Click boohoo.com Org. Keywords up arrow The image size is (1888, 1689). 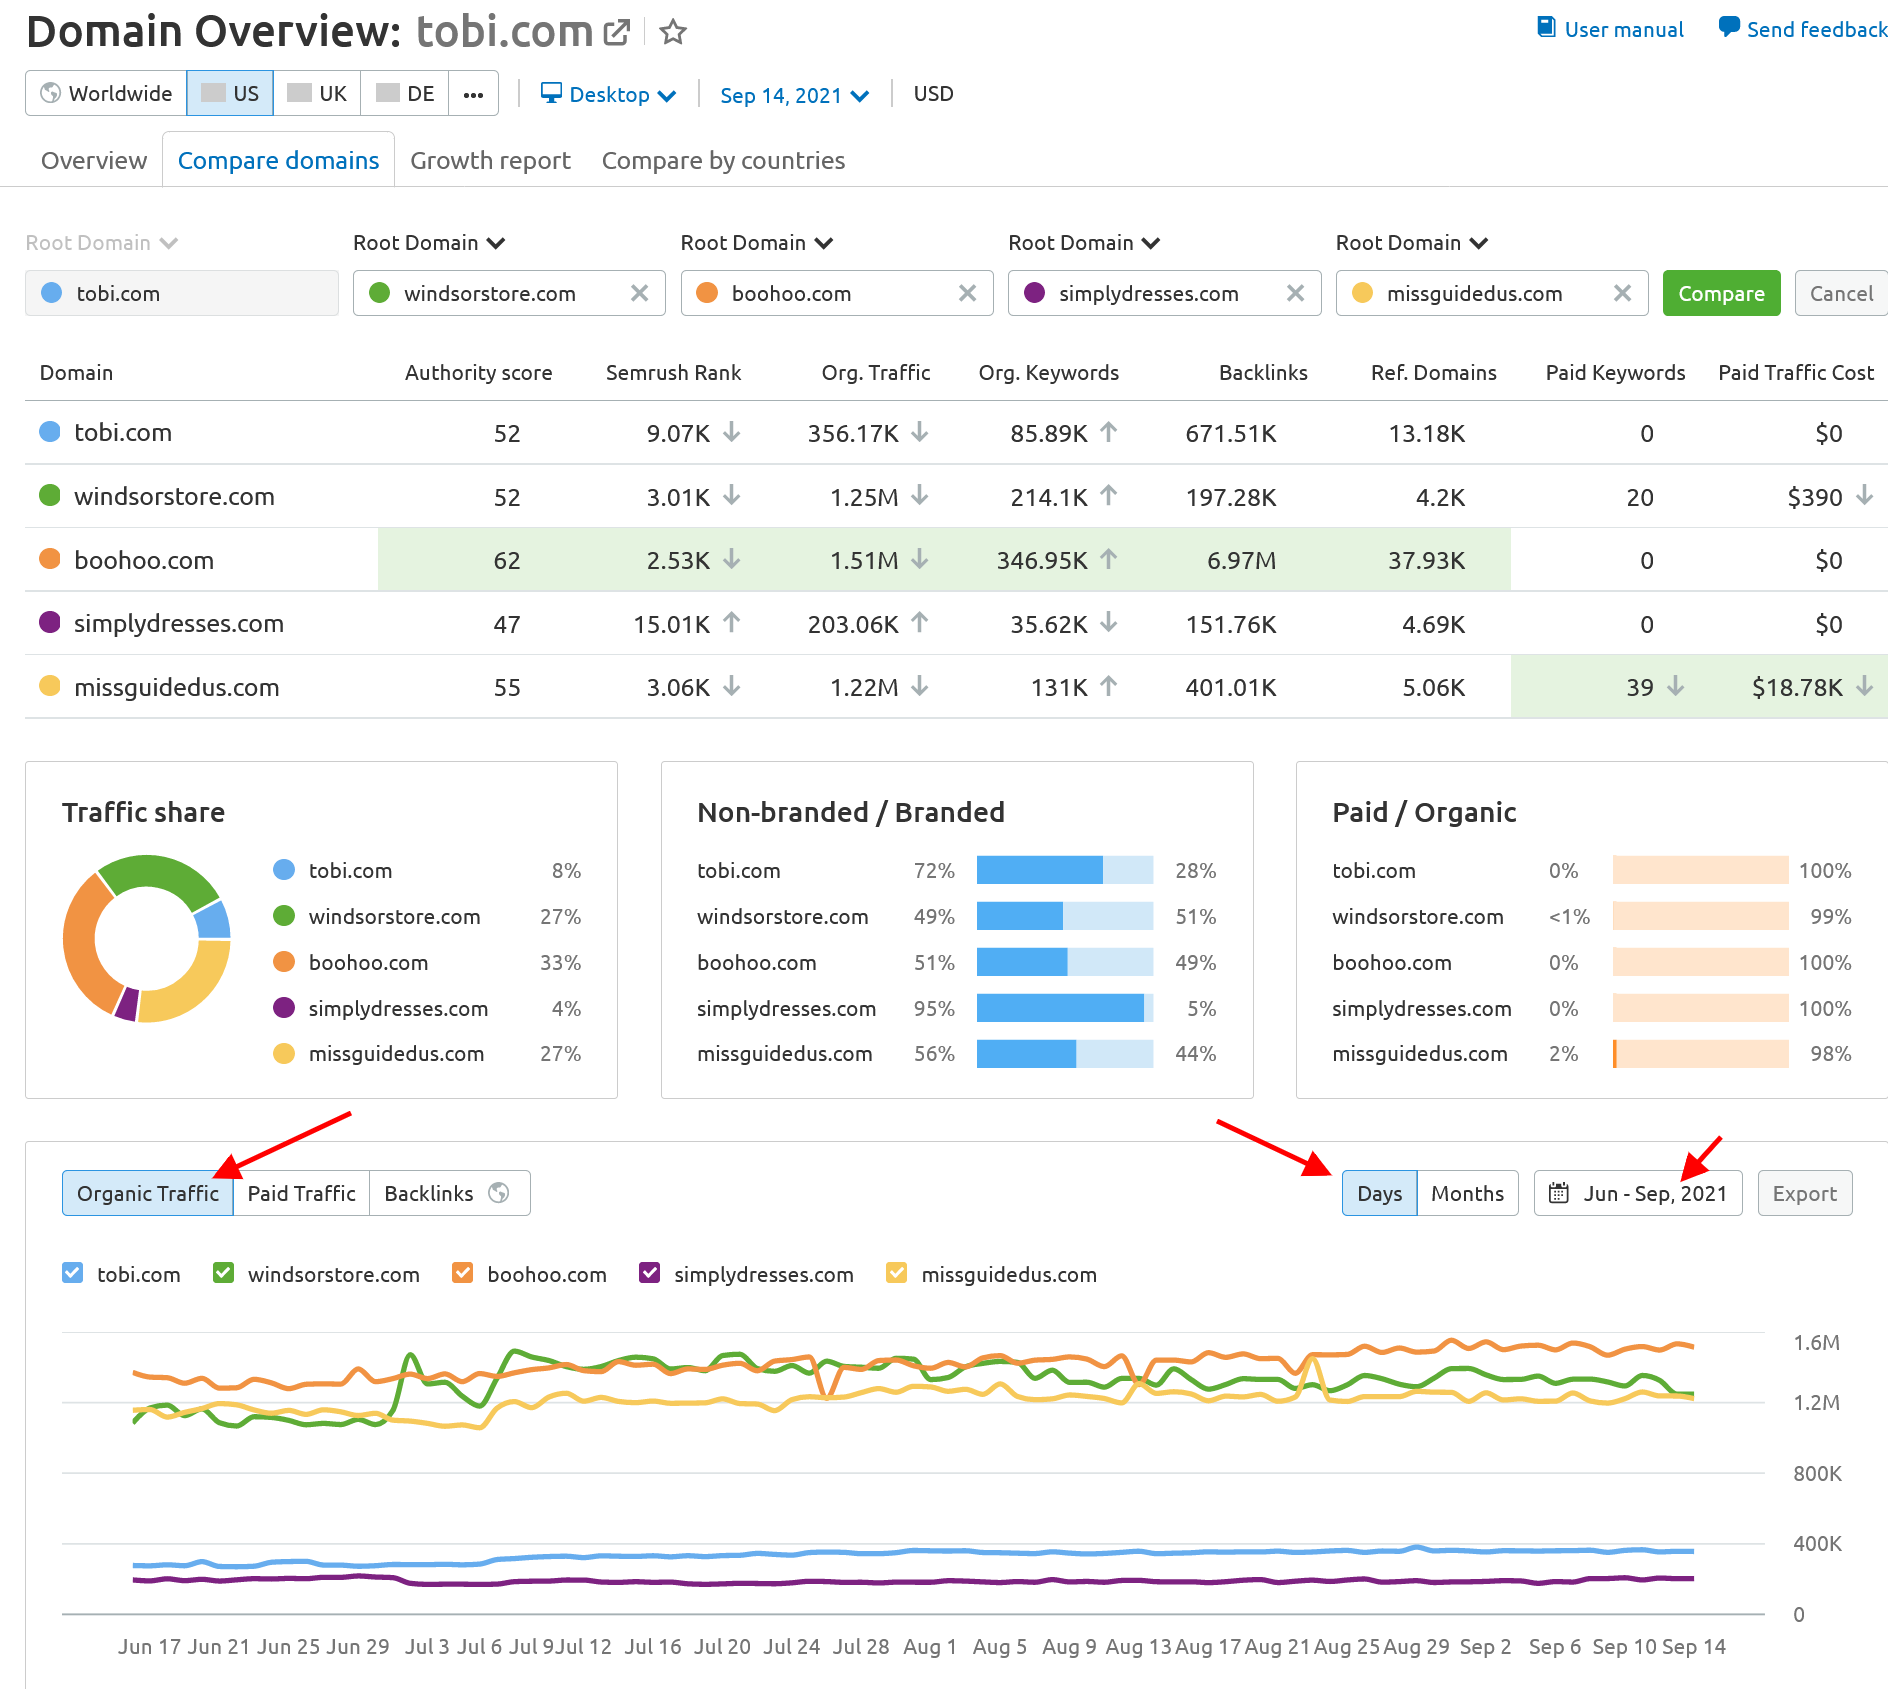pos(1108,559)
